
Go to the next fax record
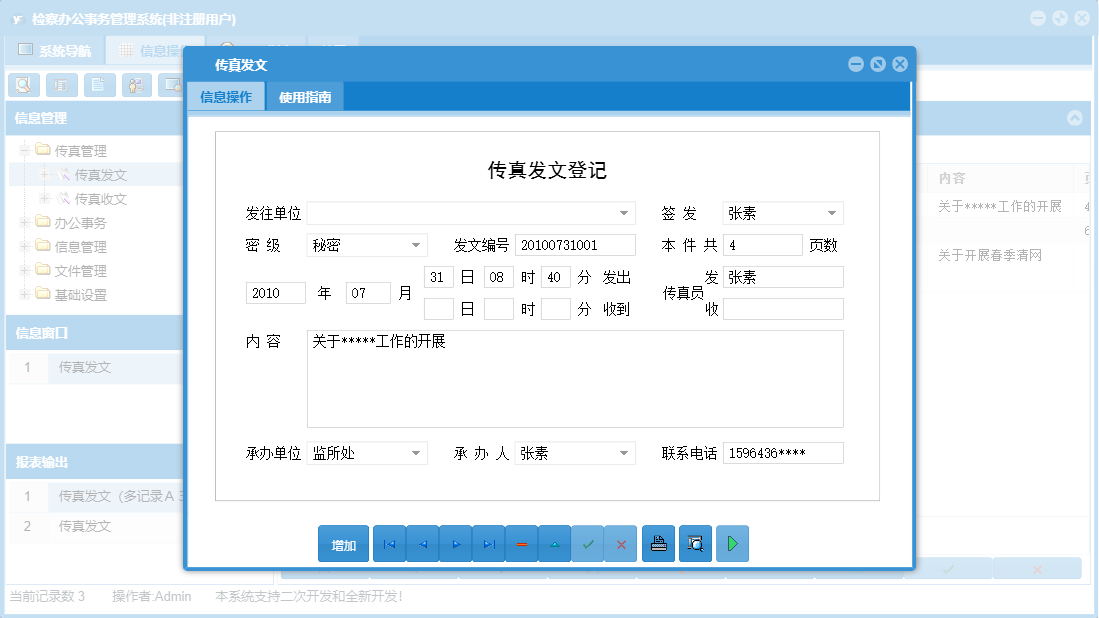point(455,543)
